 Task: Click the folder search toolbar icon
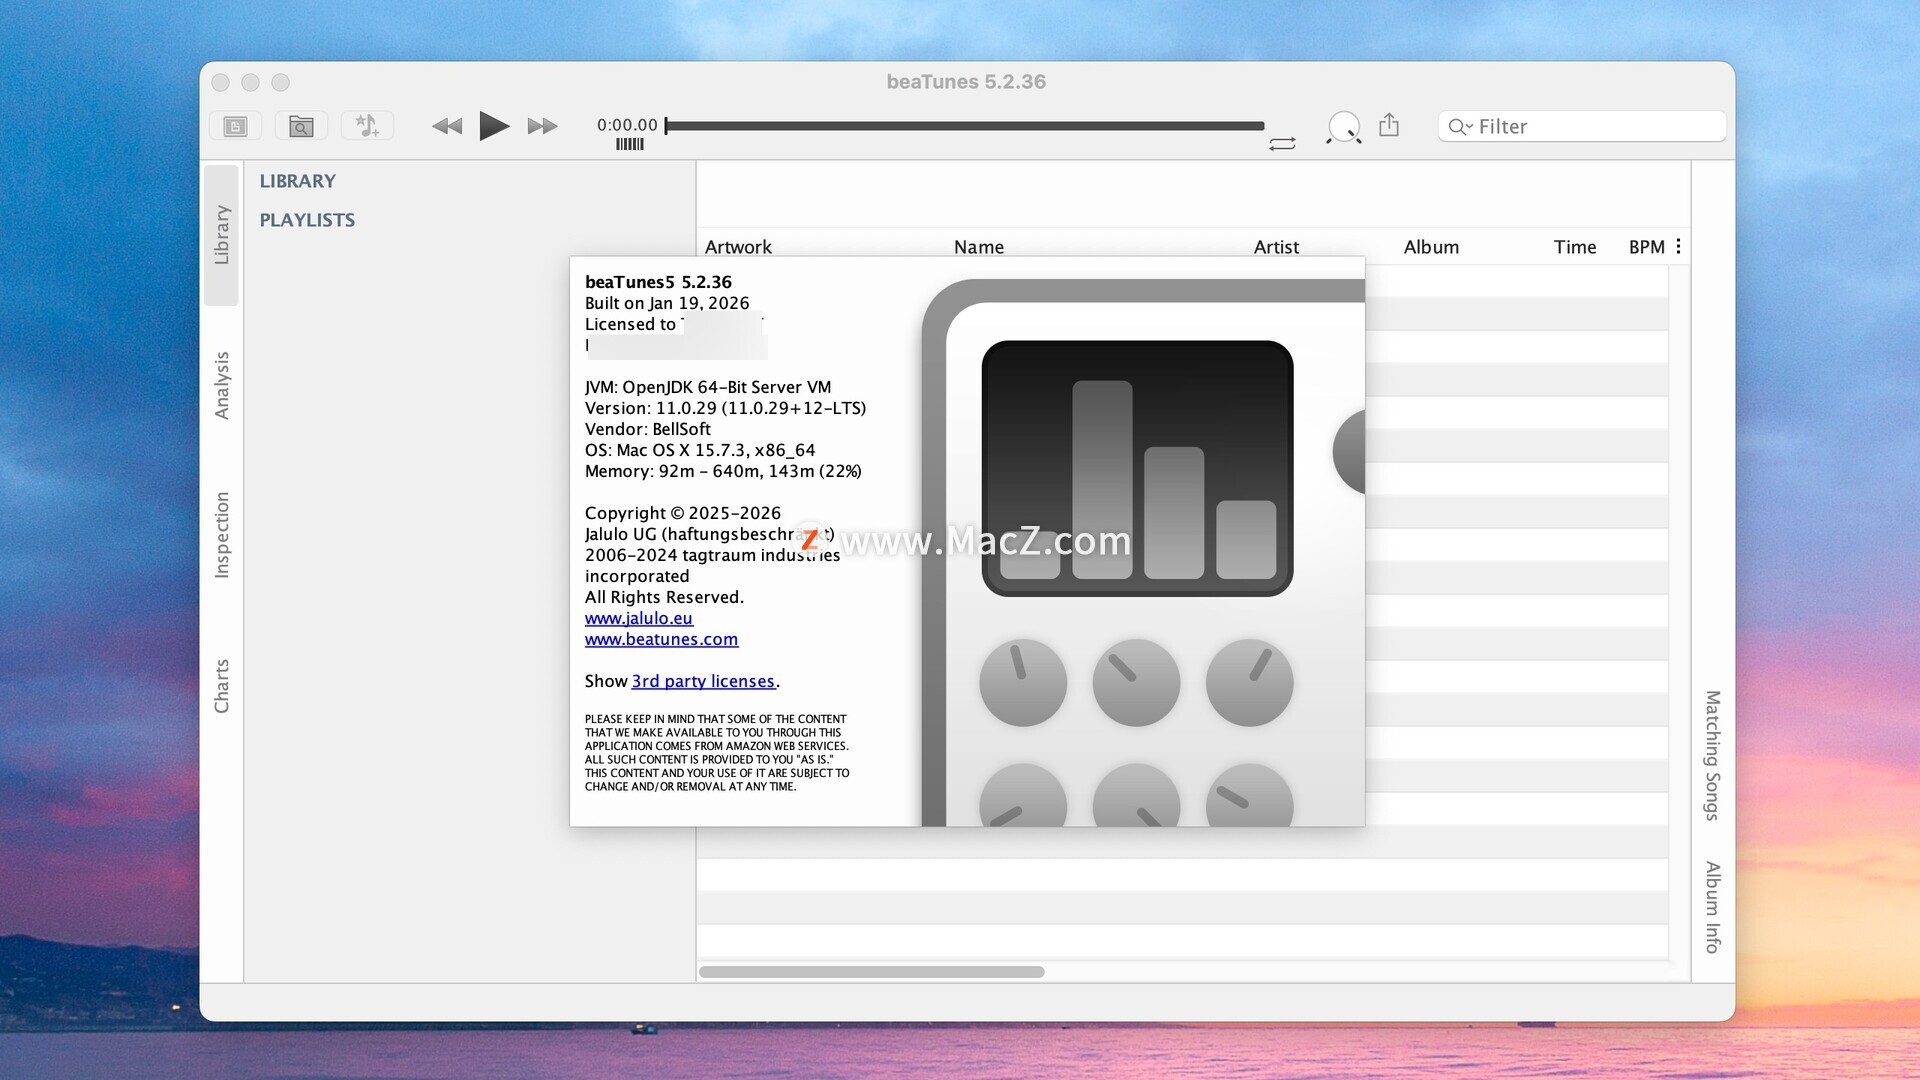[301, 126]
